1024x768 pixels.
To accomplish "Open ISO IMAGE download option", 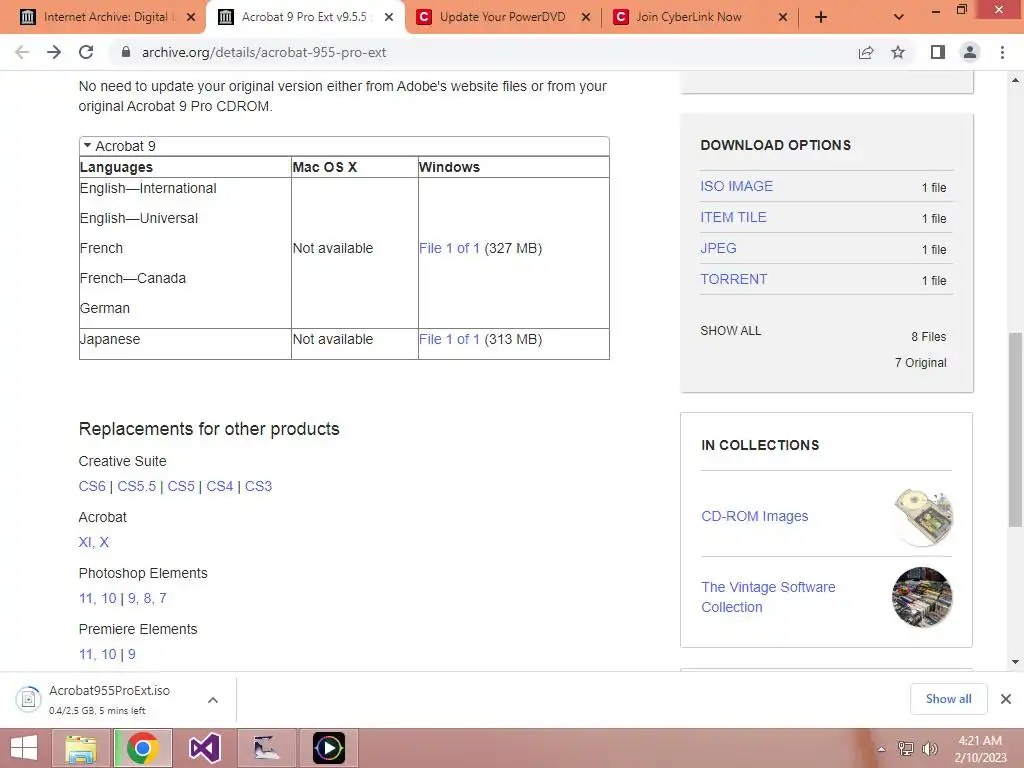I will pyautogui.click(x=737, y=186).
